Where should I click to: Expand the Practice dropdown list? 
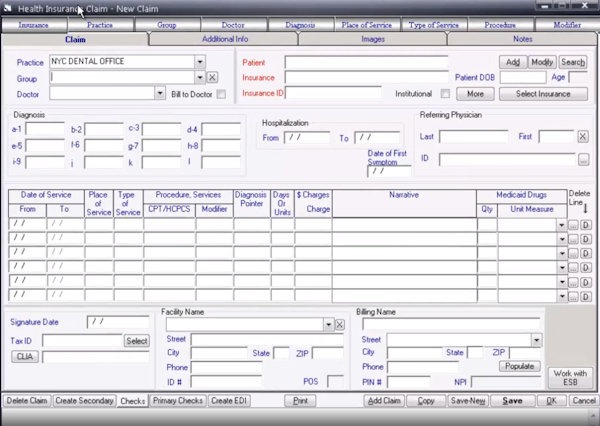200,62
